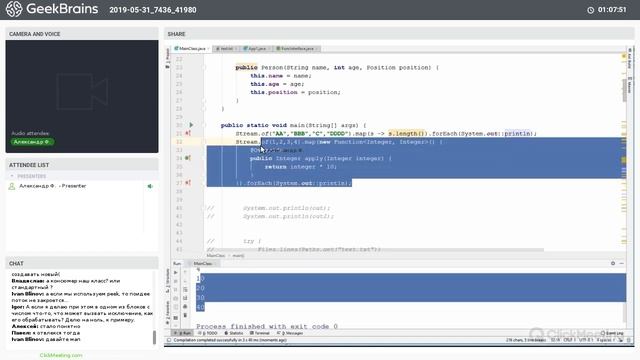Switch to the FuncInterface.java editor tab
The image size is (640, 360).
pyautogui.click(x=297, y=49)
